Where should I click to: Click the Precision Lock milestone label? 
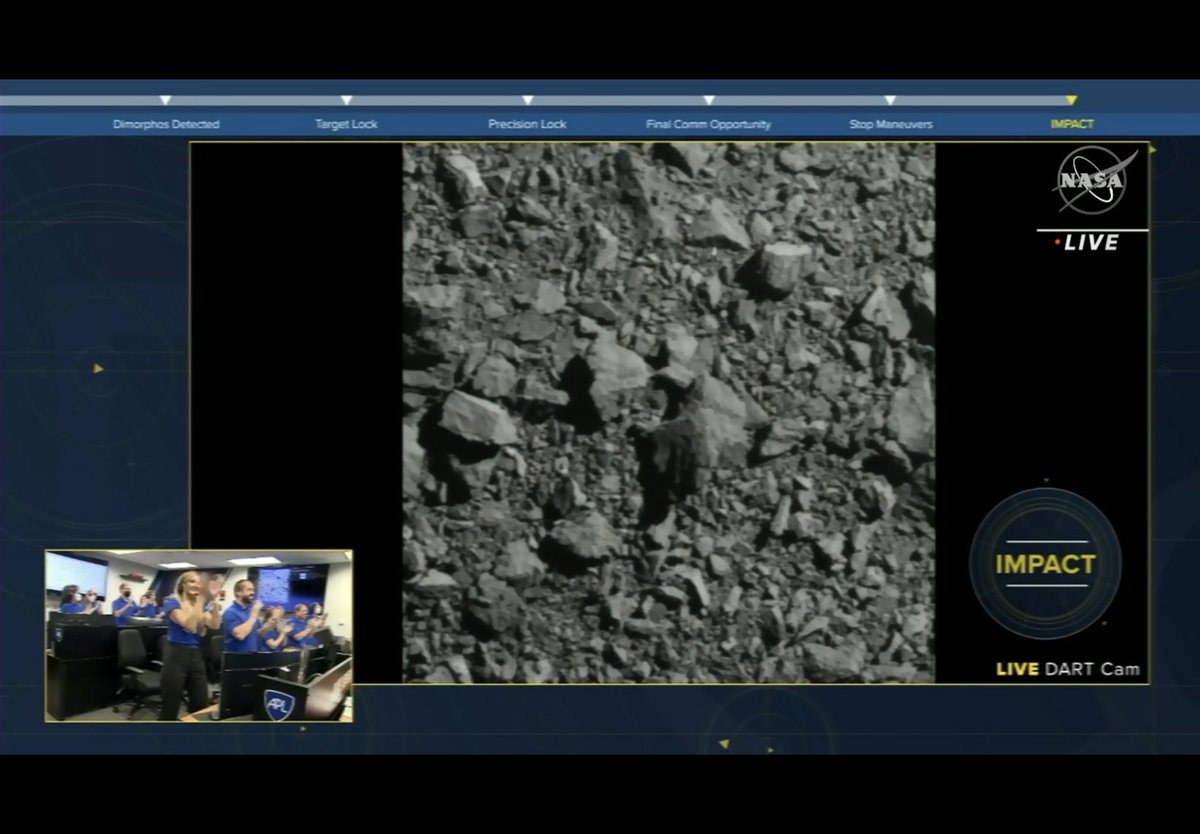[527, 124]
